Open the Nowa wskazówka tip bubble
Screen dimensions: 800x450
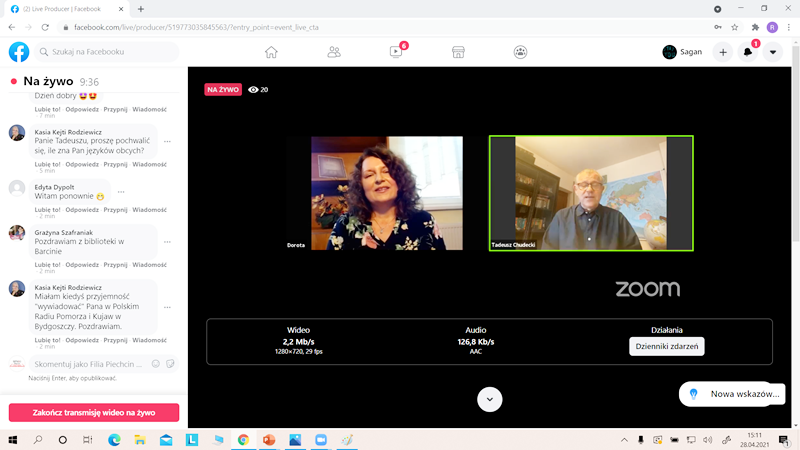tap(732, 394)
